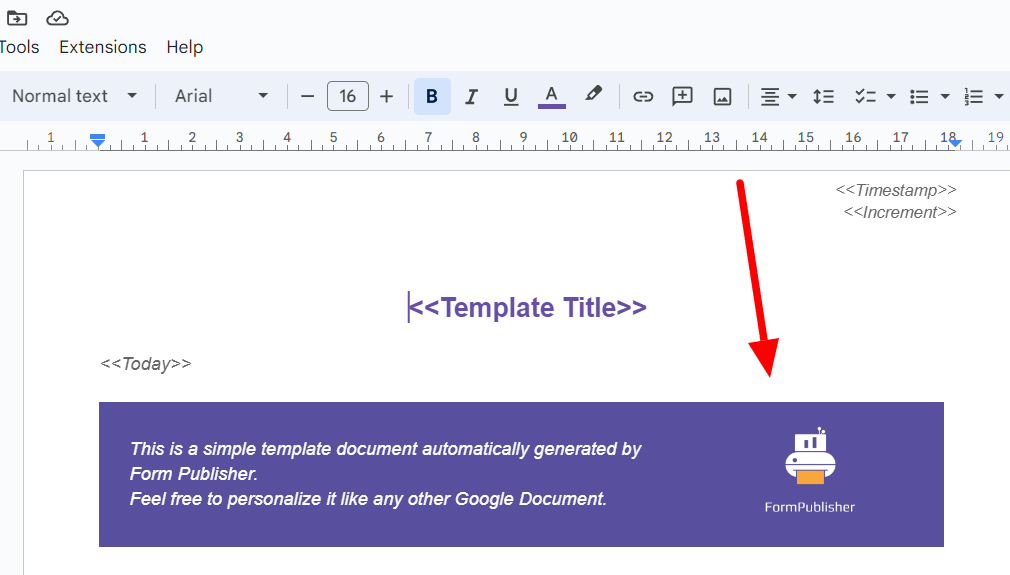Click the insert image icon
The width and height of the screenshot is (1010, 575).
pyautogui.click(x=722, y=97)
